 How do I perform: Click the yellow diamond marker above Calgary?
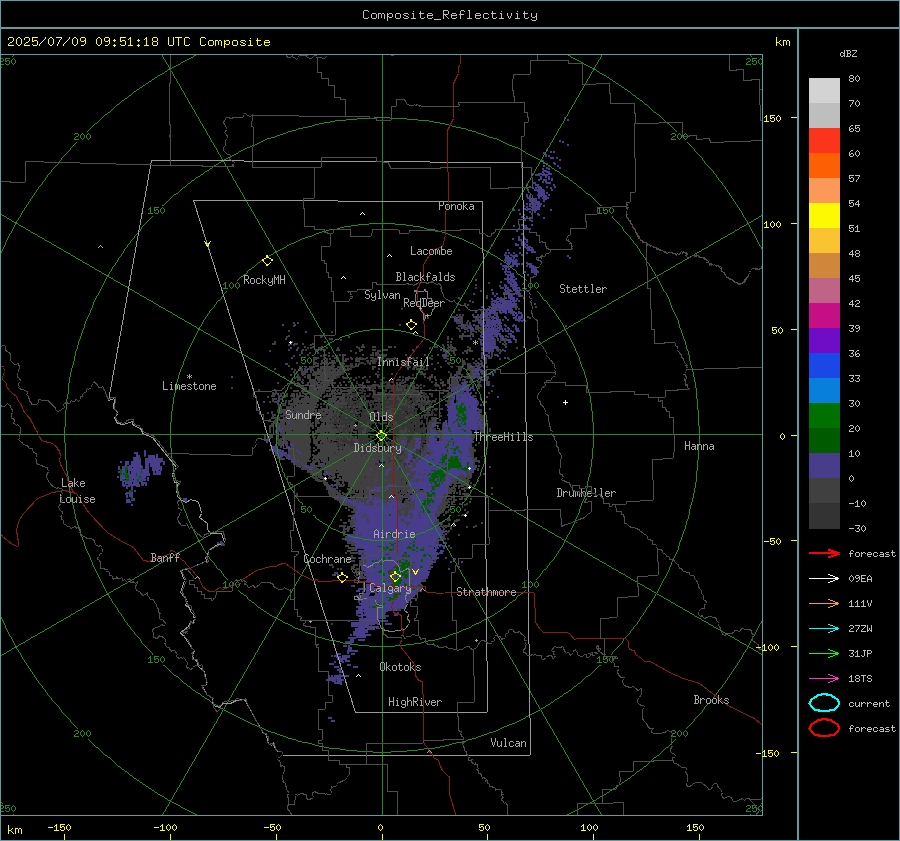click(x=395, y=576)
